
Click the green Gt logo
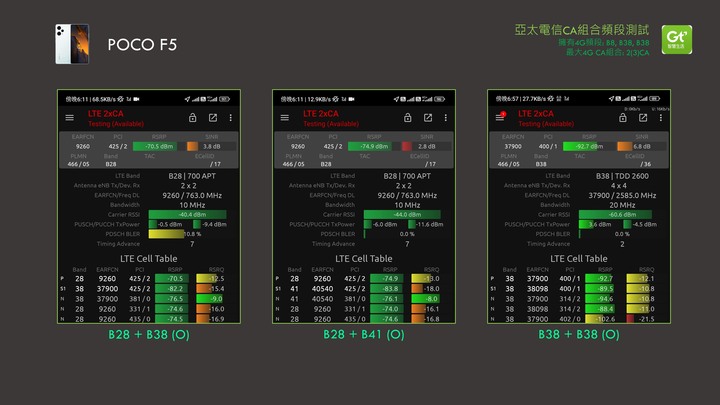point(677,39)
